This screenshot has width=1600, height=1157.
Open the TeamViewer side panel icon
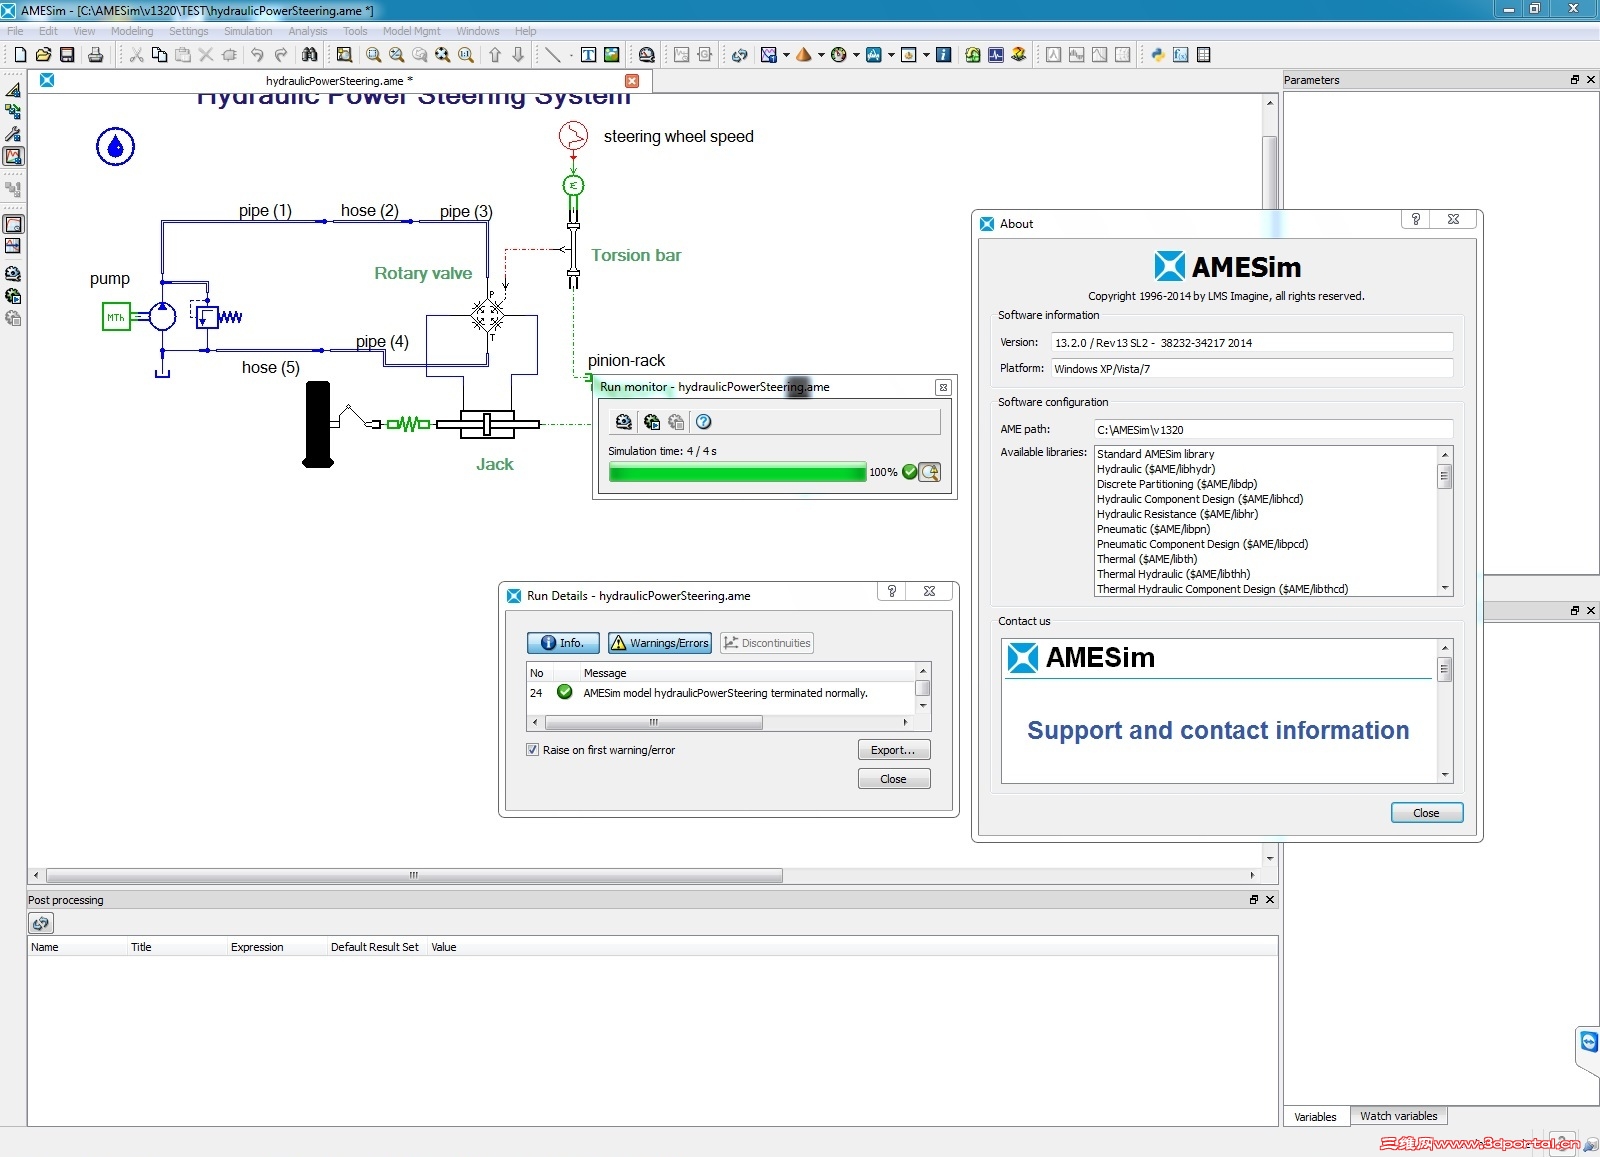(1588, 1042)
